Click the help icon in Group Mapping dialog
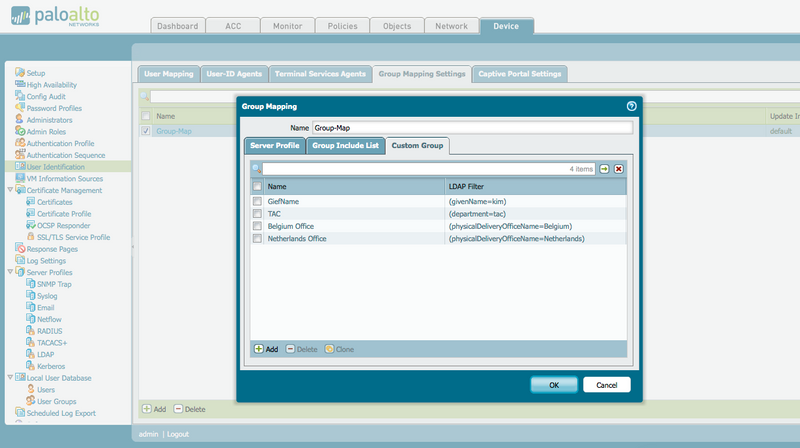 631,105
